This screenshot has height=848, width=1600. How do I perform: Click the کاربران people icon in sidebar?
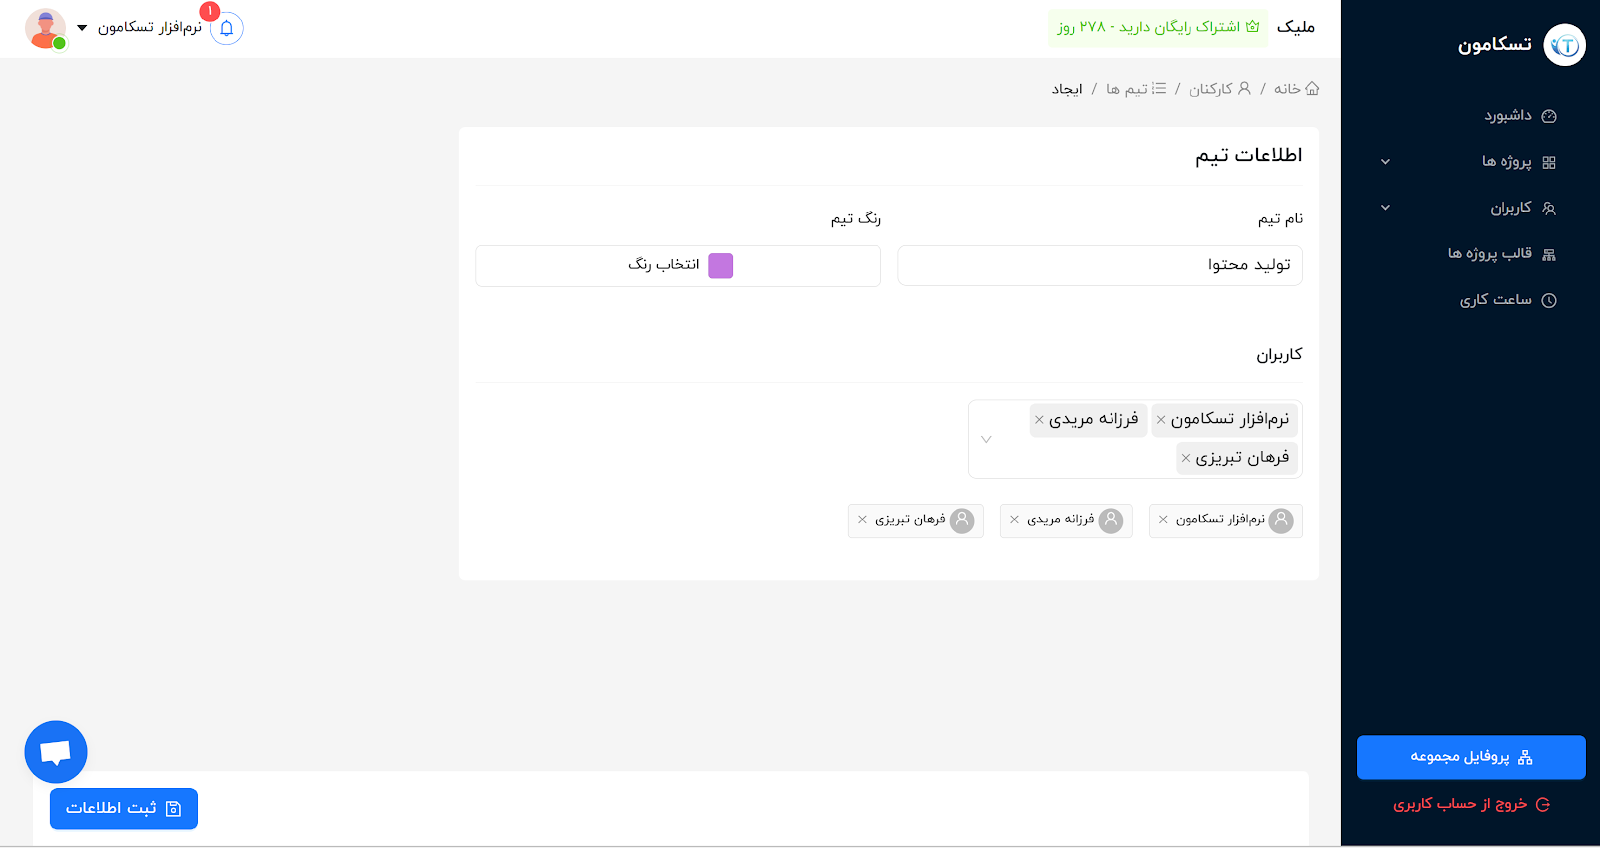tap(1549, 208)
